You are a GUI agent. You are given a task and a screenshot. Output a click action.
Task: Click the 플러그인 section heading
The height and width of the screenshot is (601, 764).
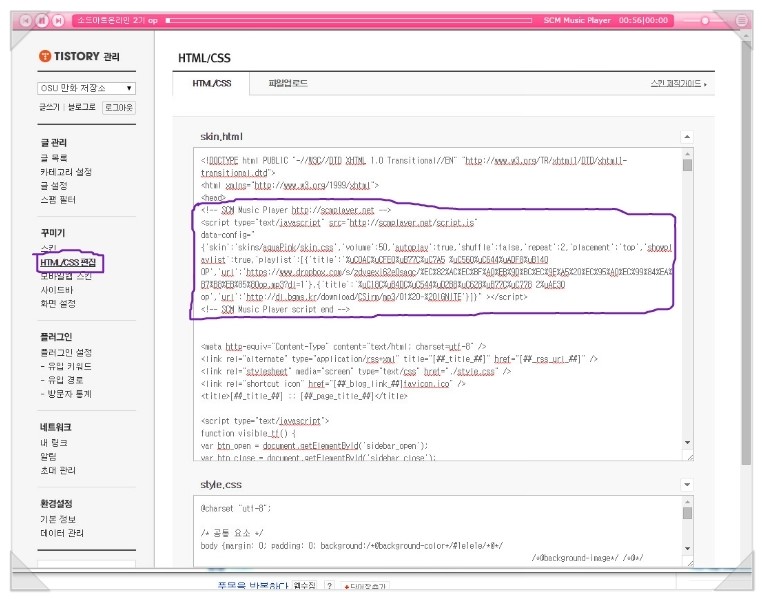(x=56, y=337)
